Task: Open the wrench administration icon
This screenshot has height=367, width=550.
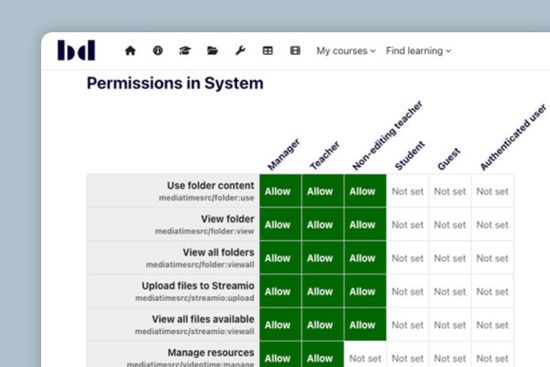Action: [240, 51]
